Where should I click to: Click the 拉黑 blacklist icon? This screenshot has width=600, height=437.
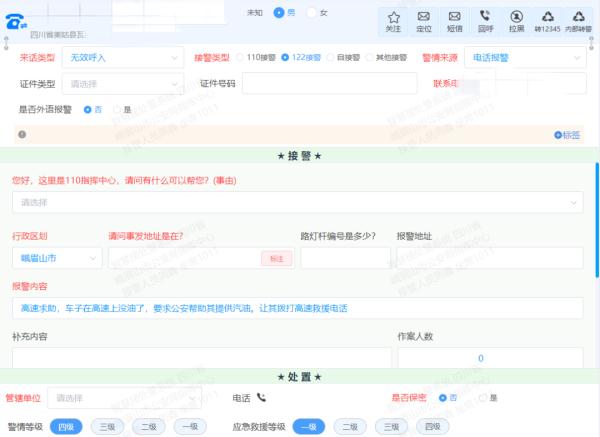pyautogui.click(x=516, y=17)
